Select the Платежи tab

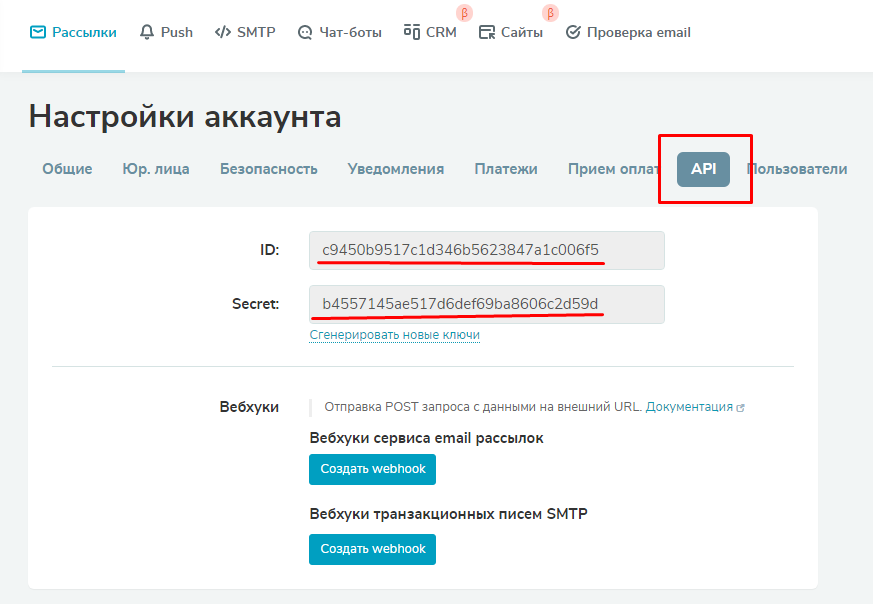click(x=506, y=169)
